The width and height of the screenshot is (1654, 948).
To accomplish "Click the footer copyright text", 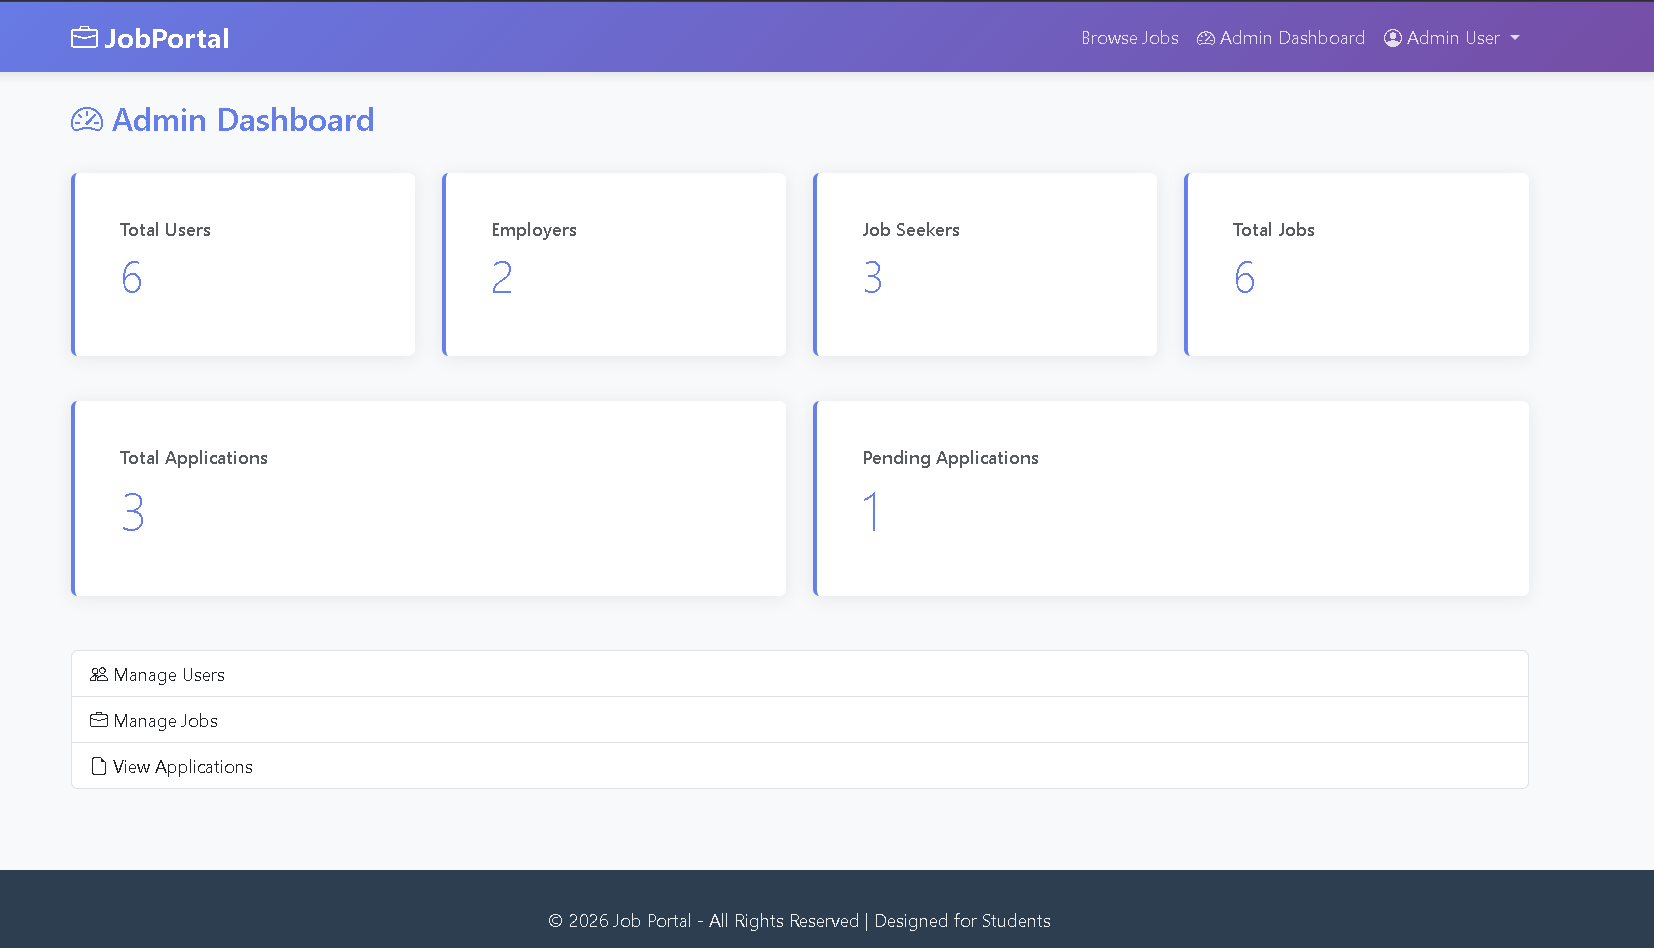I will tap(800, 921).
